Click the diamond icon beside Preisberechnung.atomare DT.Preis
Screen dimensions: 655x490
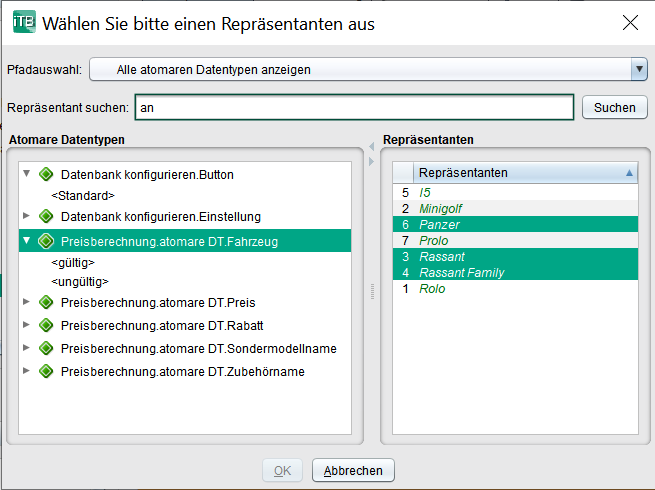(46, 302)
